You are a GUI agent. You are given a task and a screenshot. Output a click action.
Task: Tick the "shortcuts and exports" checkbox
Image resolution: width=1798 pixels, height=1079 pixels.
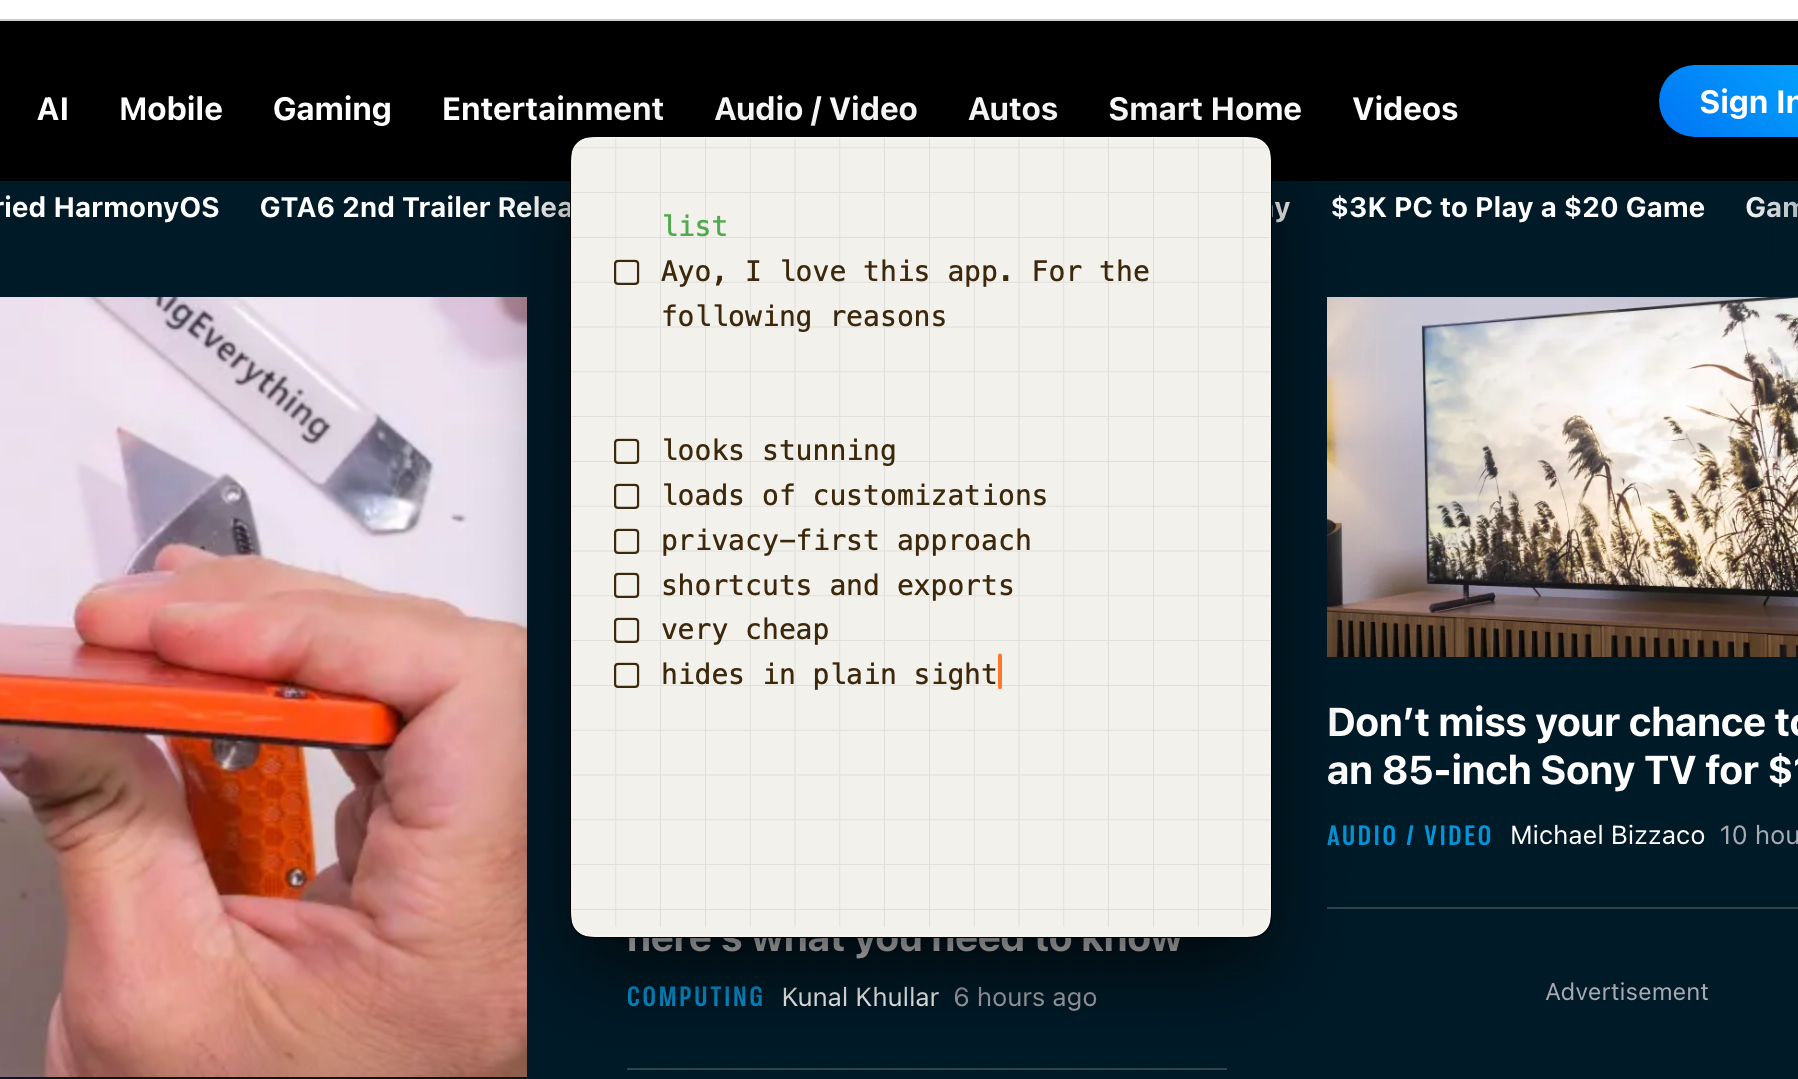tap(626, 585)
